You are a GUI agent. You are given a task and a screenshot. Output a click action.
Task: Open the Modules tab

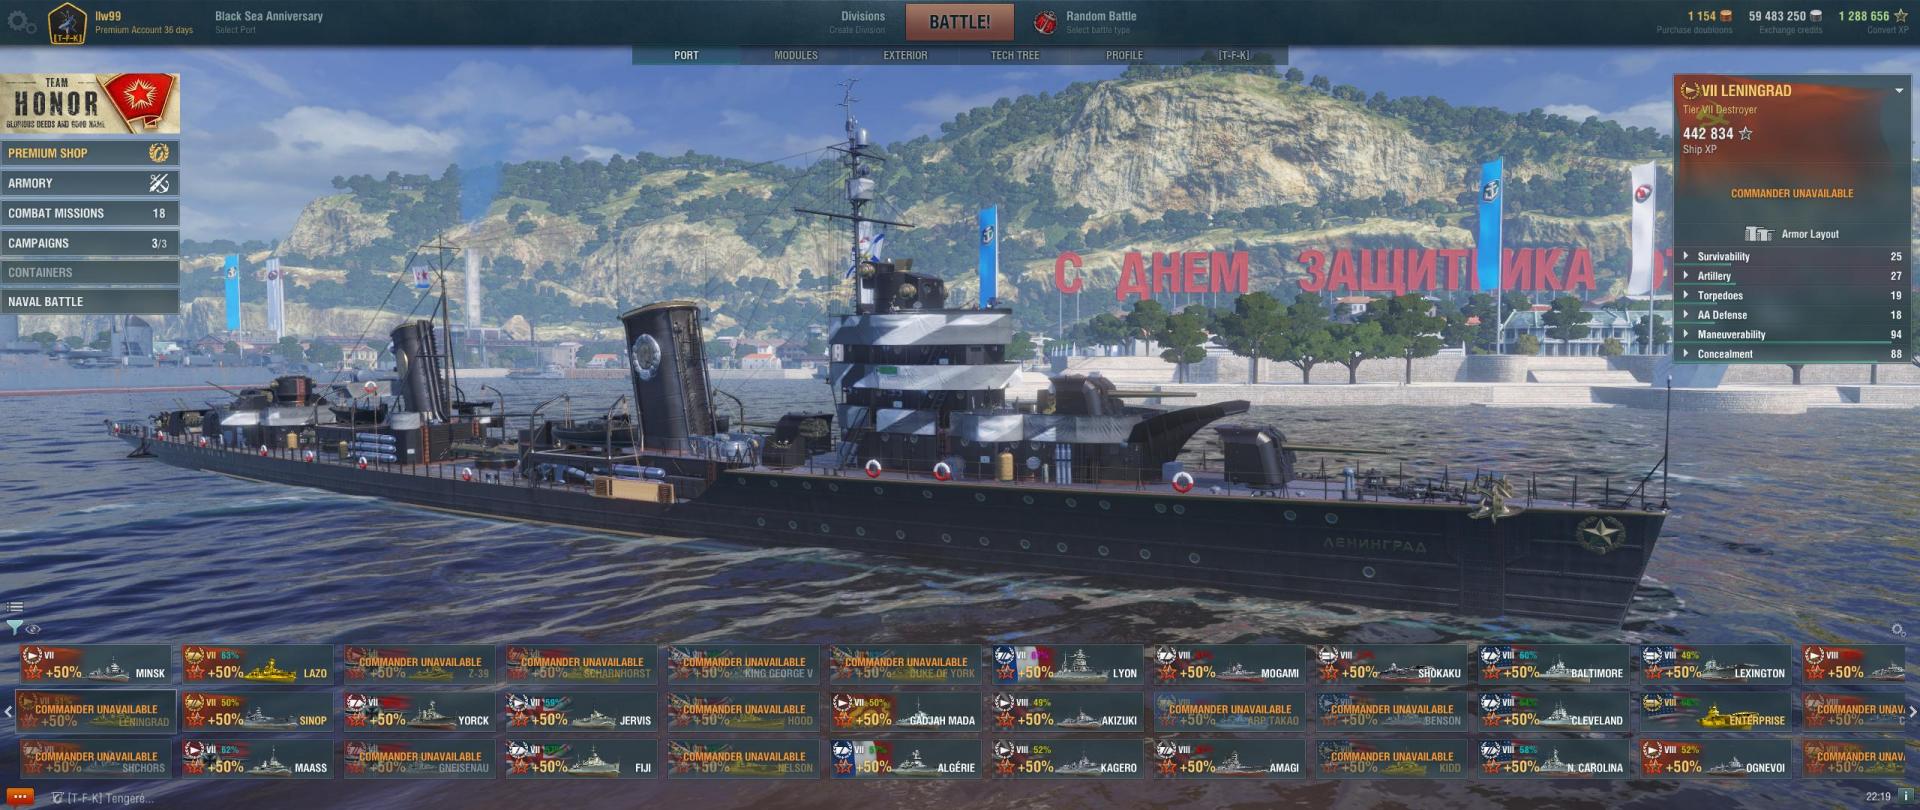796,56
